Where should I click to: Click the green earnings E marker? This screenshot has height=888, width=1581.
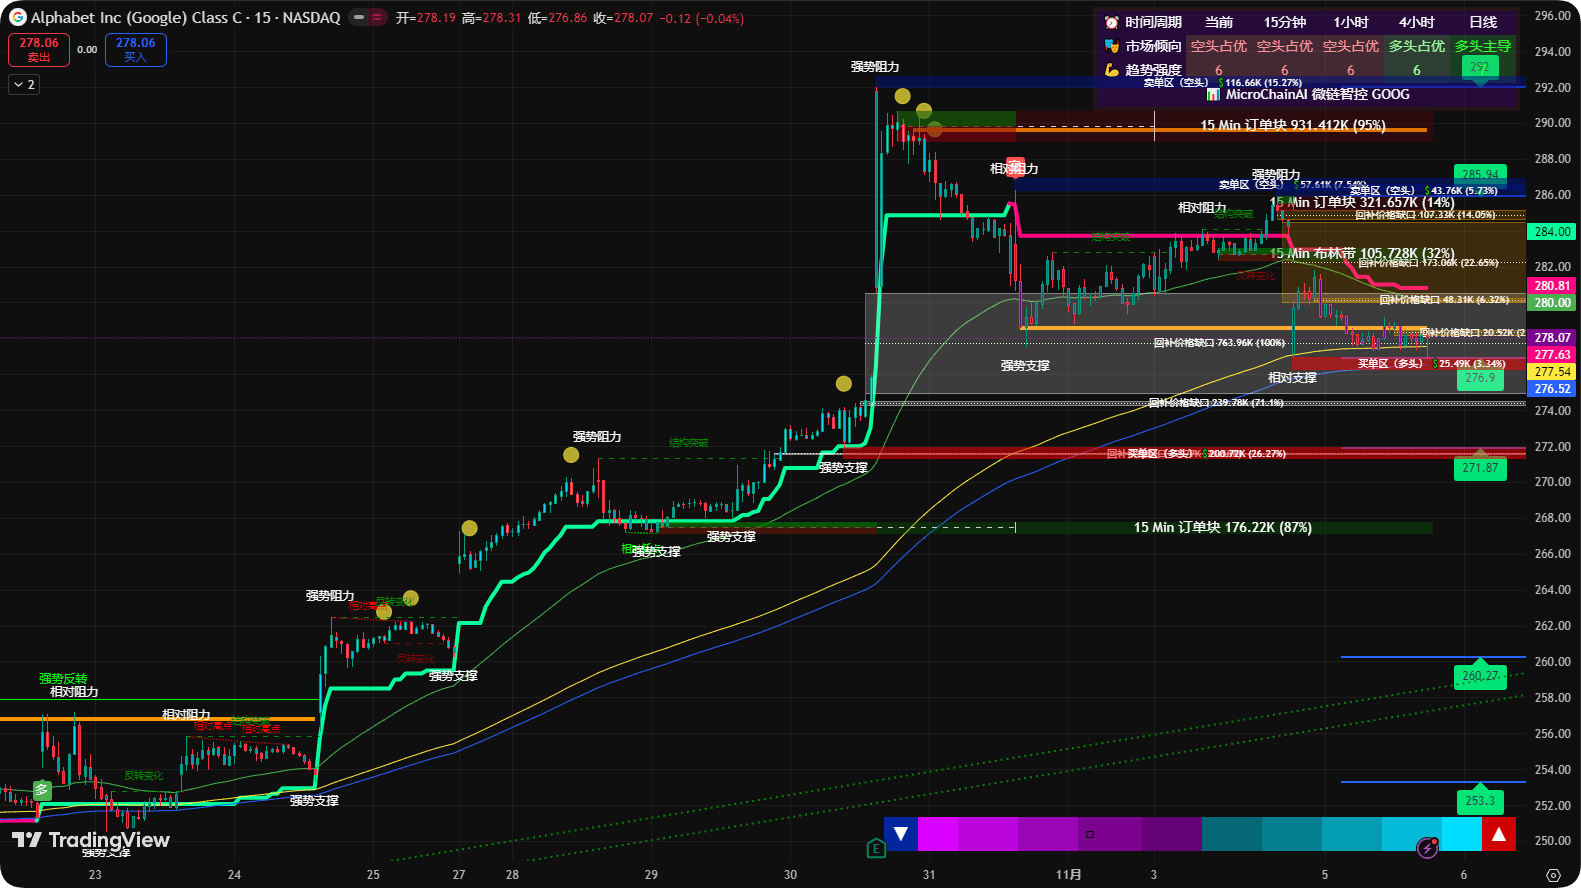click(x=876, y=849)
